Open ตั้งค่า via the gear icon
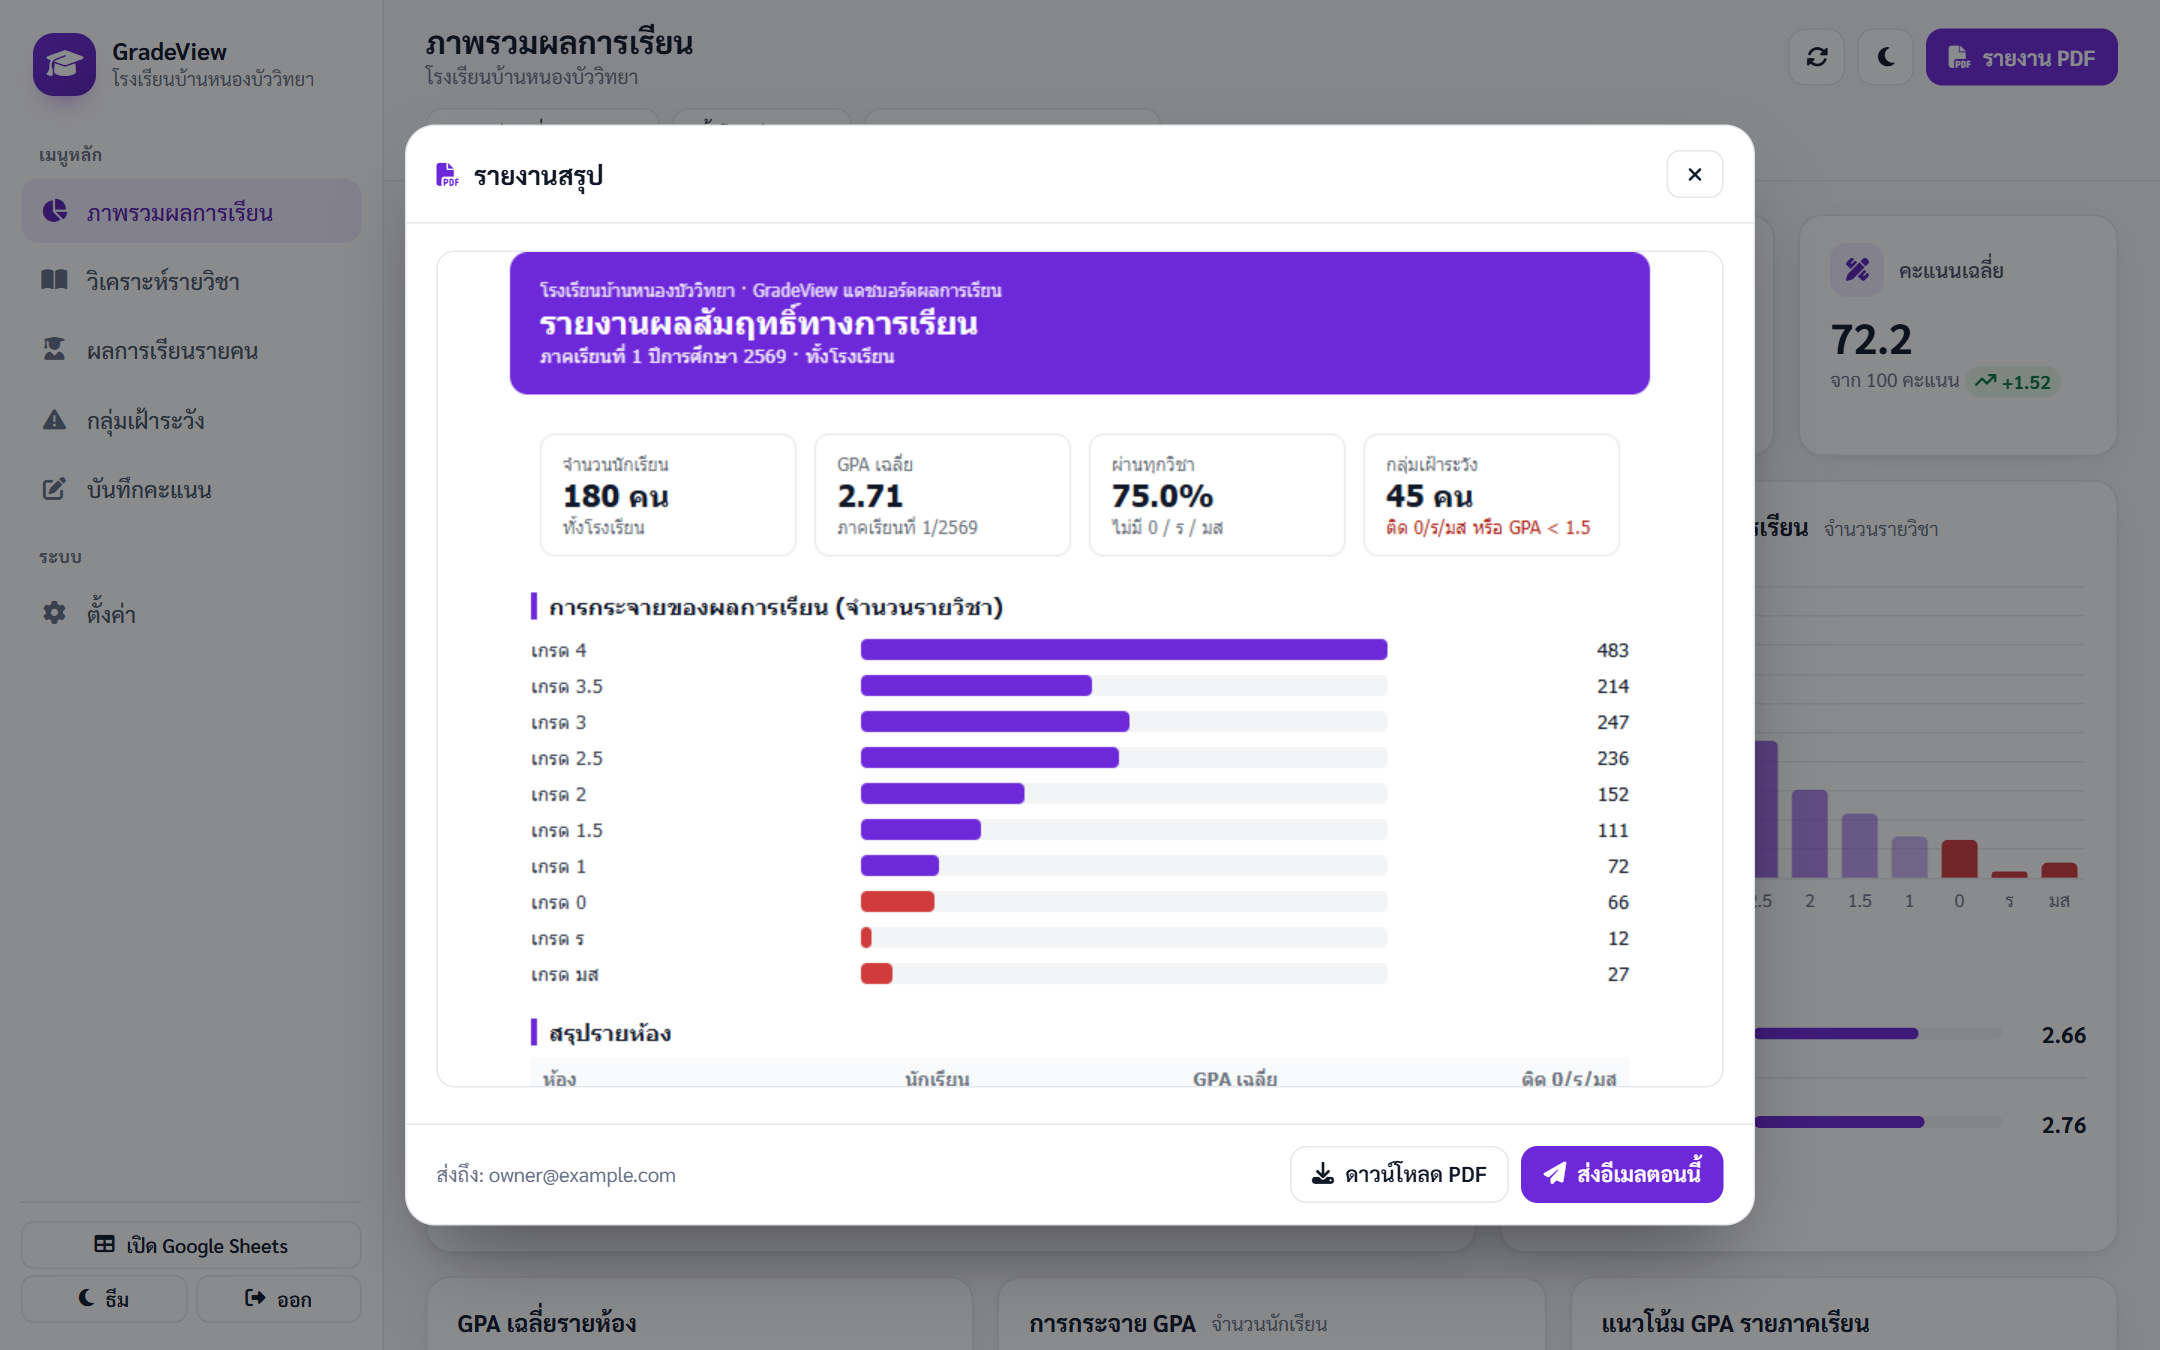 tap(54, 612)
